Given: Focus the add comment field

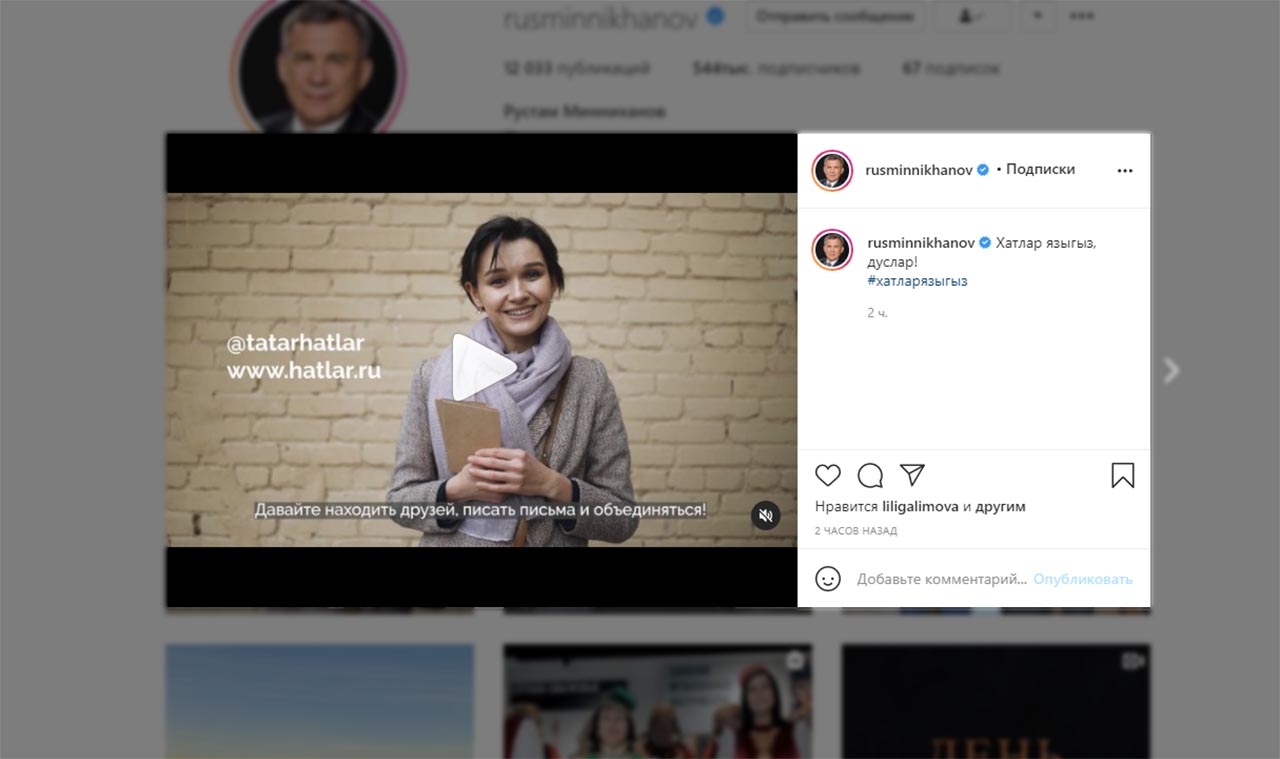Looking at the screenshot, I should pos(942,579).
